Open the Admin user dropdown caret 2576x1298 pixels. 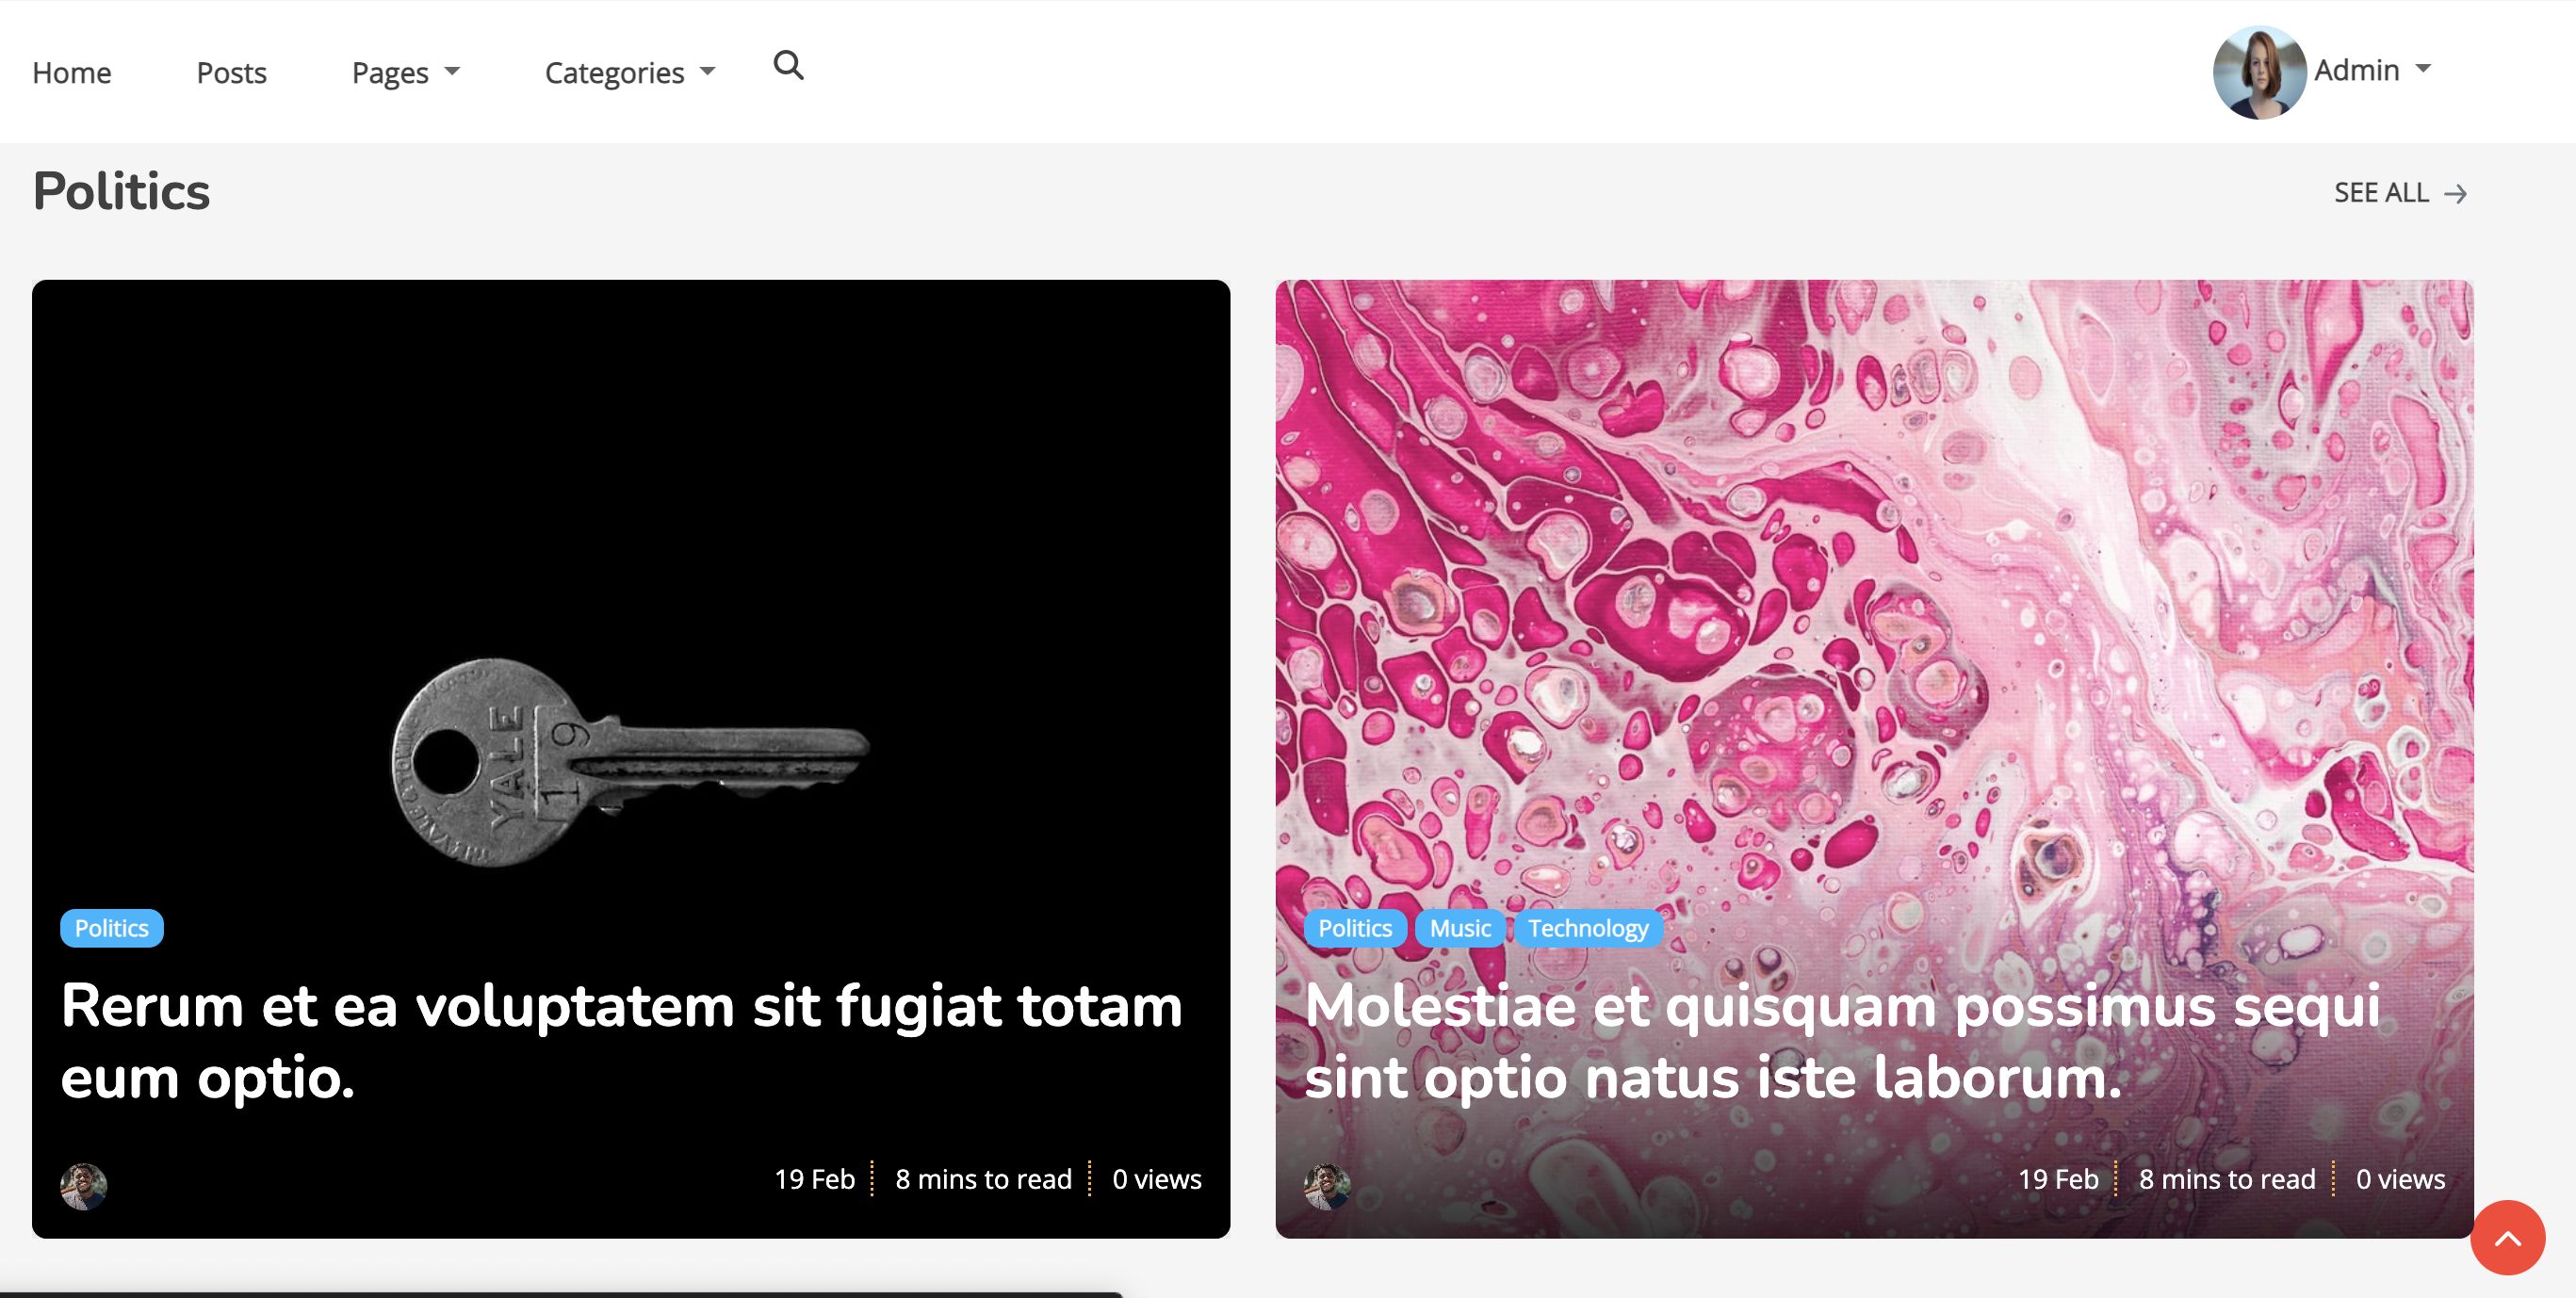click(2423, 69)
